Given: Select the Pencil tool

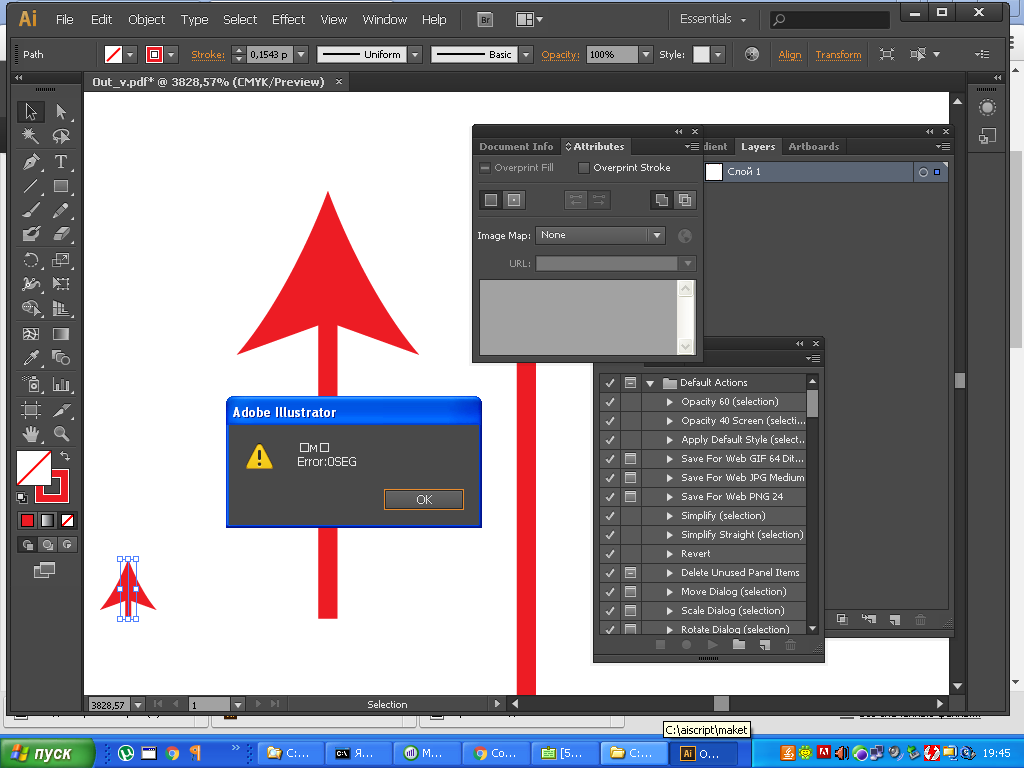Looking at the screenshot, I should click(61, 210).
